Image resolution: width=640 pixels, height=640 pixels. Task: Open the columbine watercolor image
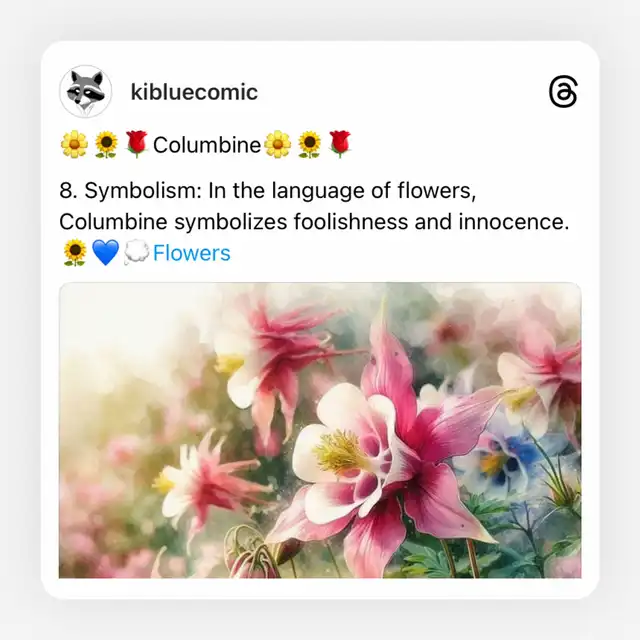click(x=320, y=430)
